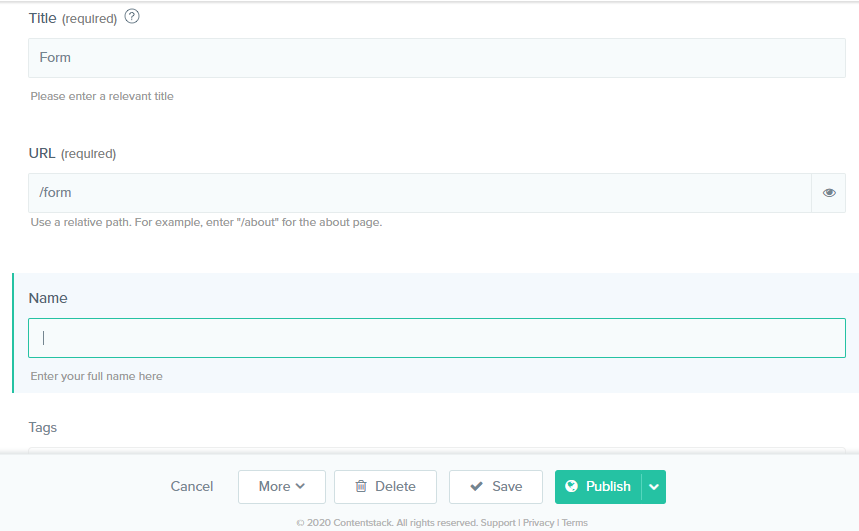859x531 pixels.
Task: Expand the Publish button arrow menu
Action: 654,487
